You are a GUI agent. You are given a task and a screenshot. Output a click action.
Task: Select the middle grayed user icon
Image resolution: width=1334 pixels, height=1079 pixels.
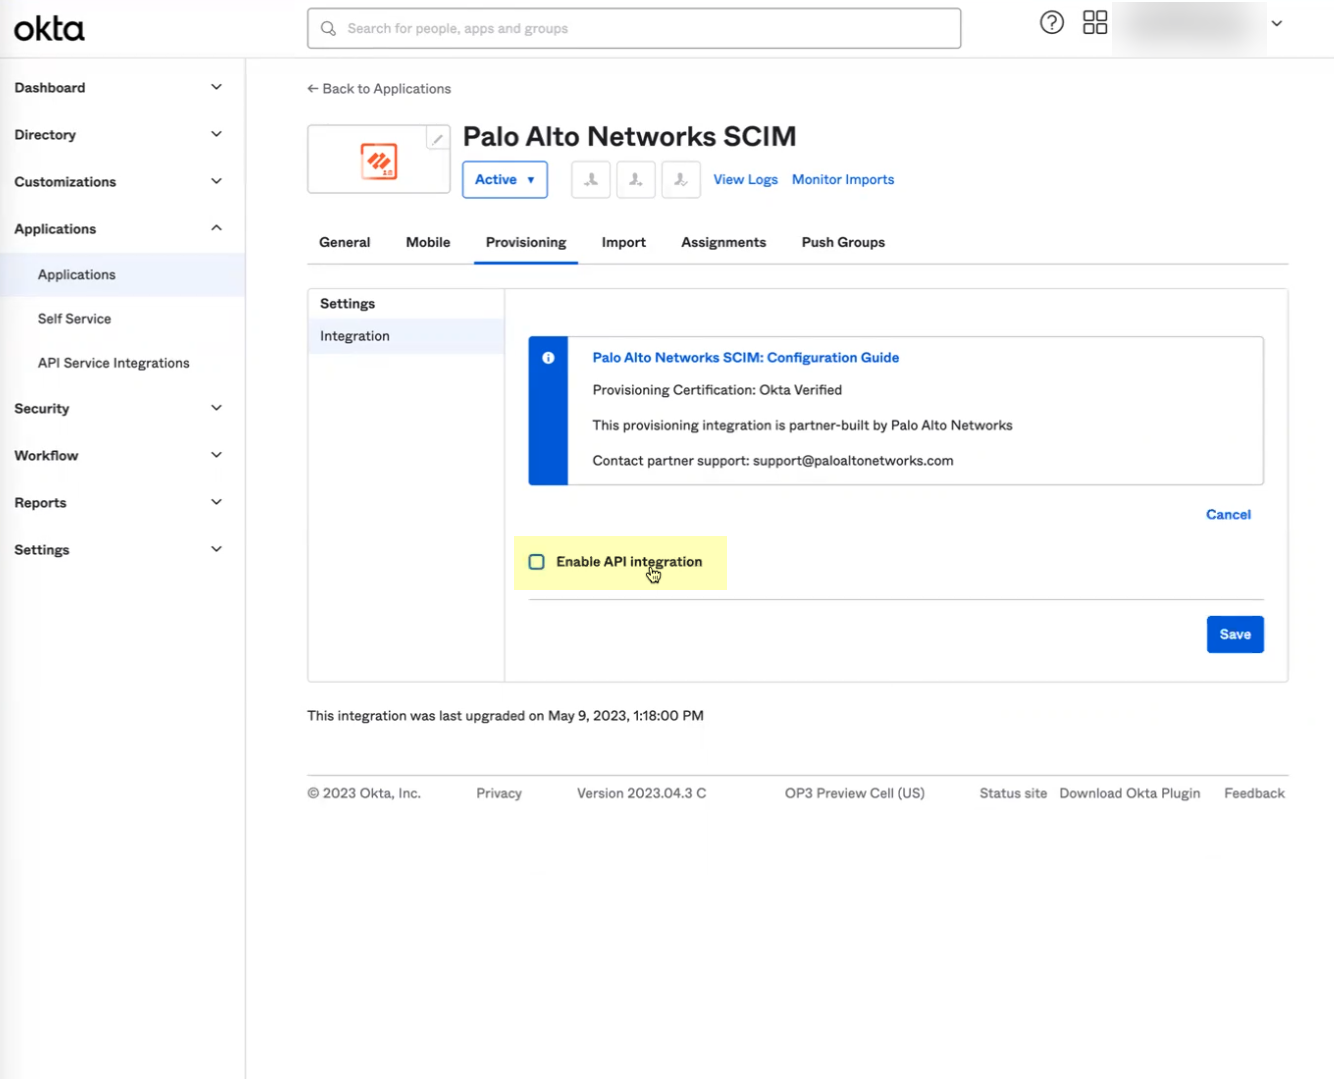coord(635,179)
